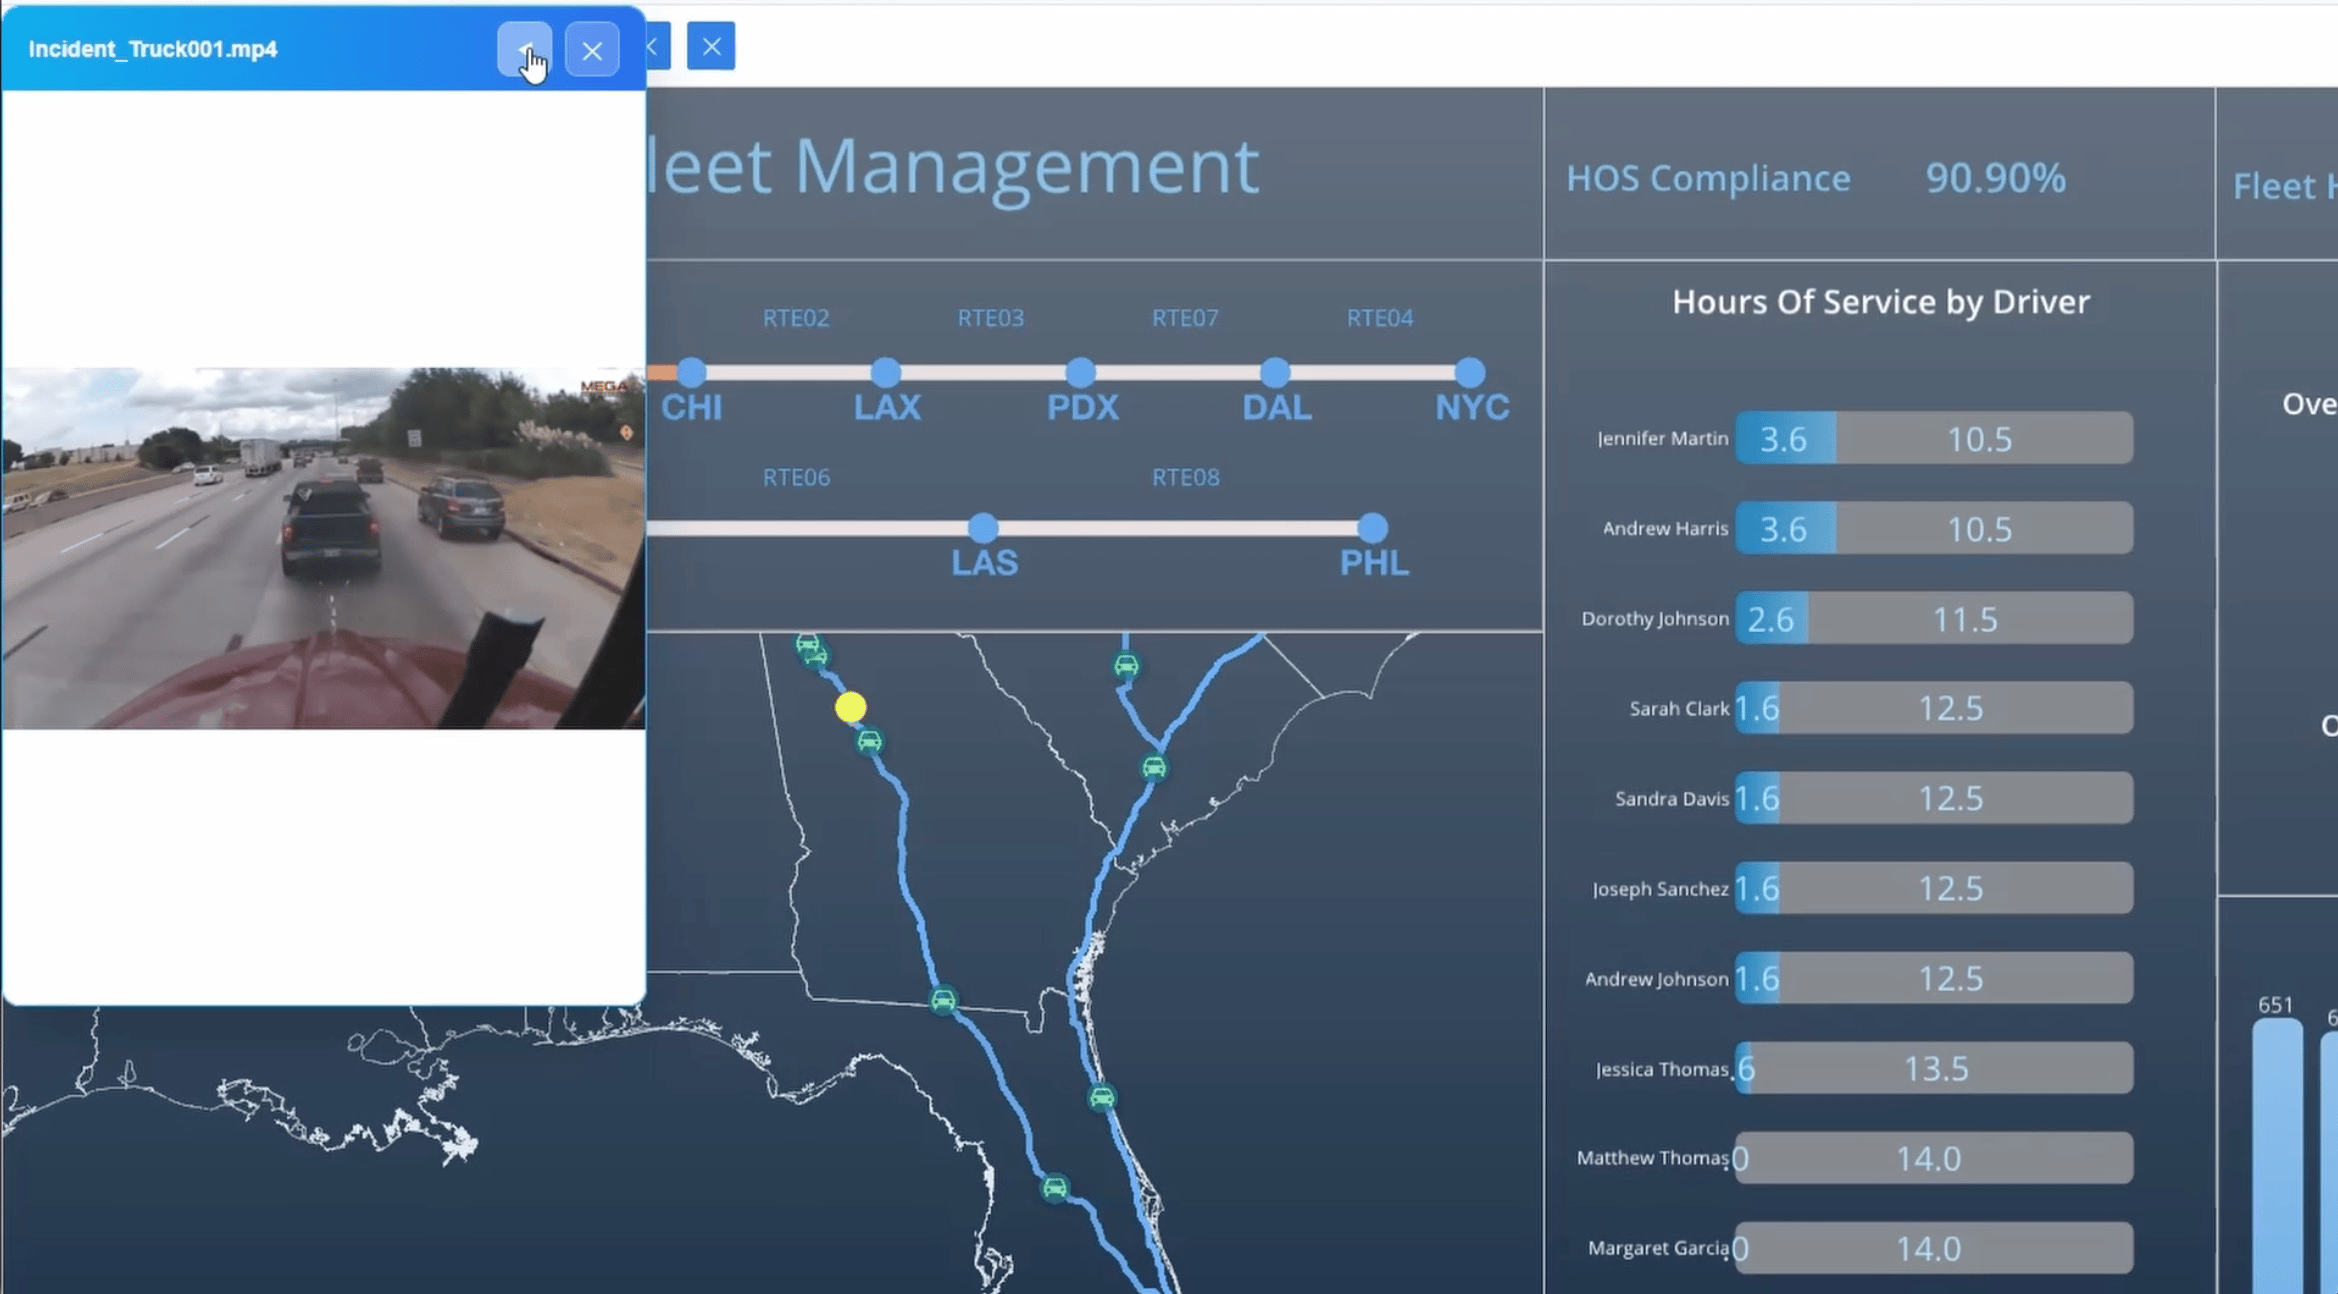Select Dorothy Johnson's 2.6 hours bar
This screenshot has width=2338, height=1294.
click(x=1771, y=618)
